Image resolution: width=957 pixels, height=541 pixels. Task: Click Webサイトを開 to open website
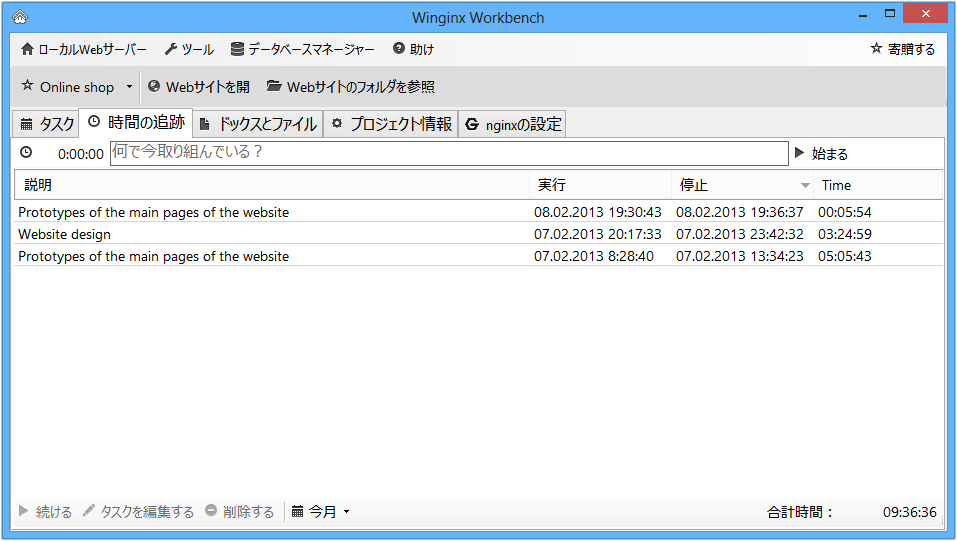pos(199,87)
